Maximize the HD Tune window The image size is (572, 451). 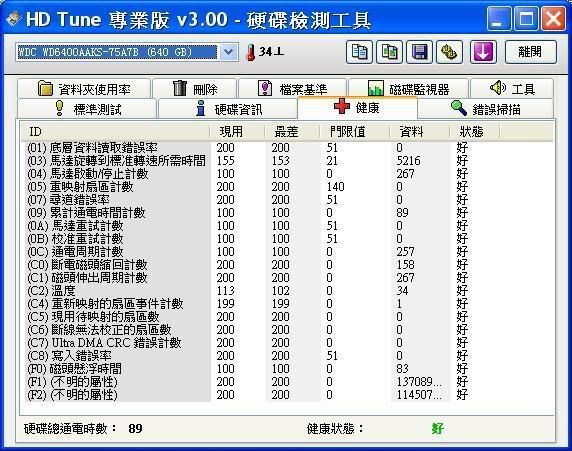tap(526, 19)
